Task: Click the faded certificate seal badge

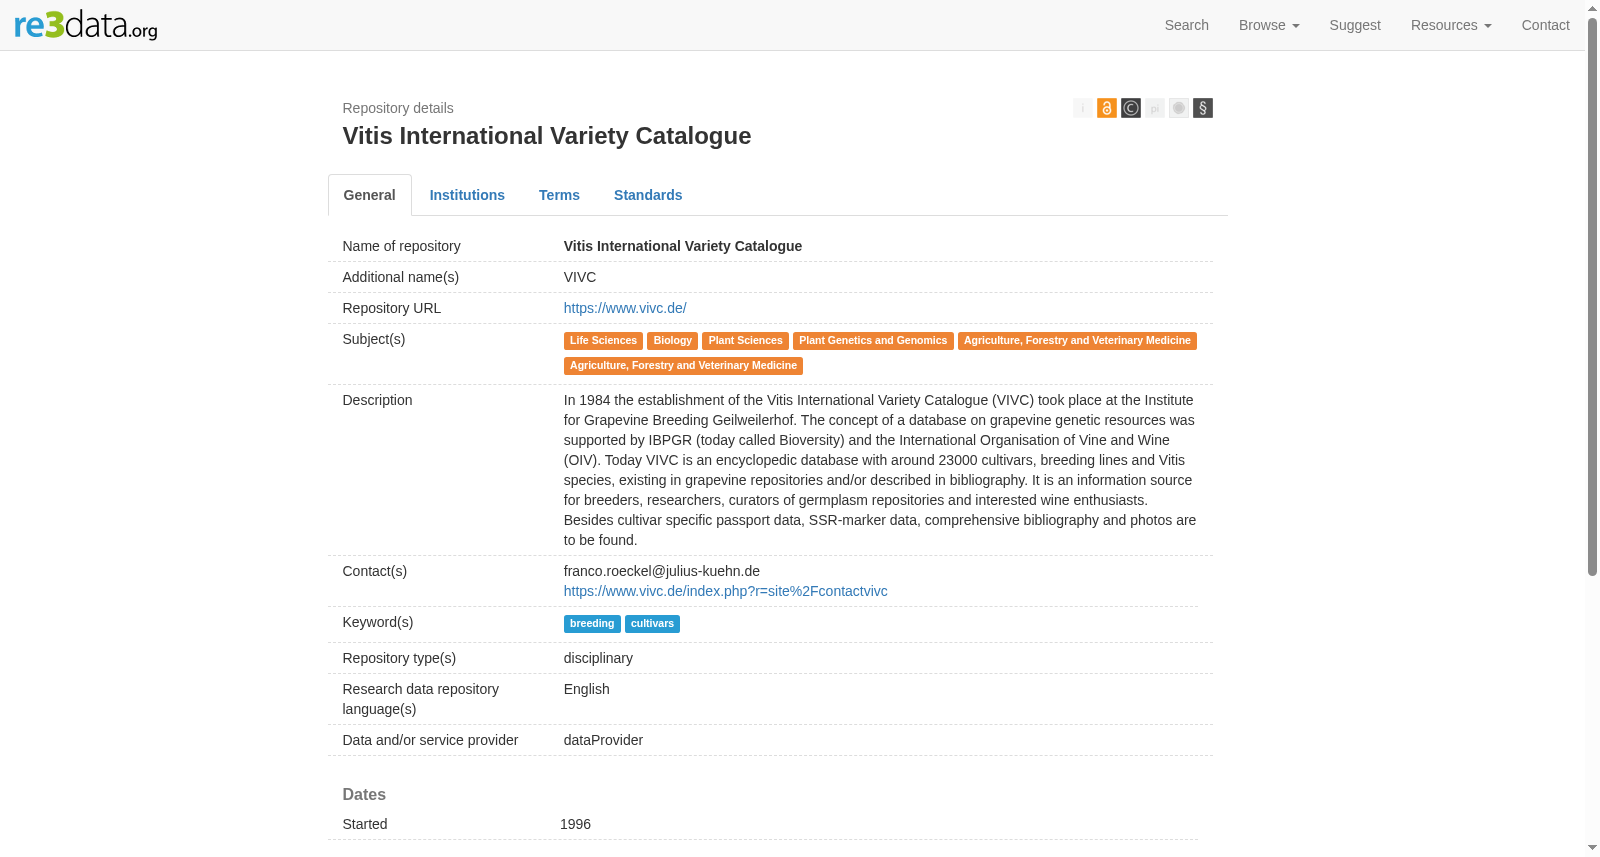Action: point(1179,108)
